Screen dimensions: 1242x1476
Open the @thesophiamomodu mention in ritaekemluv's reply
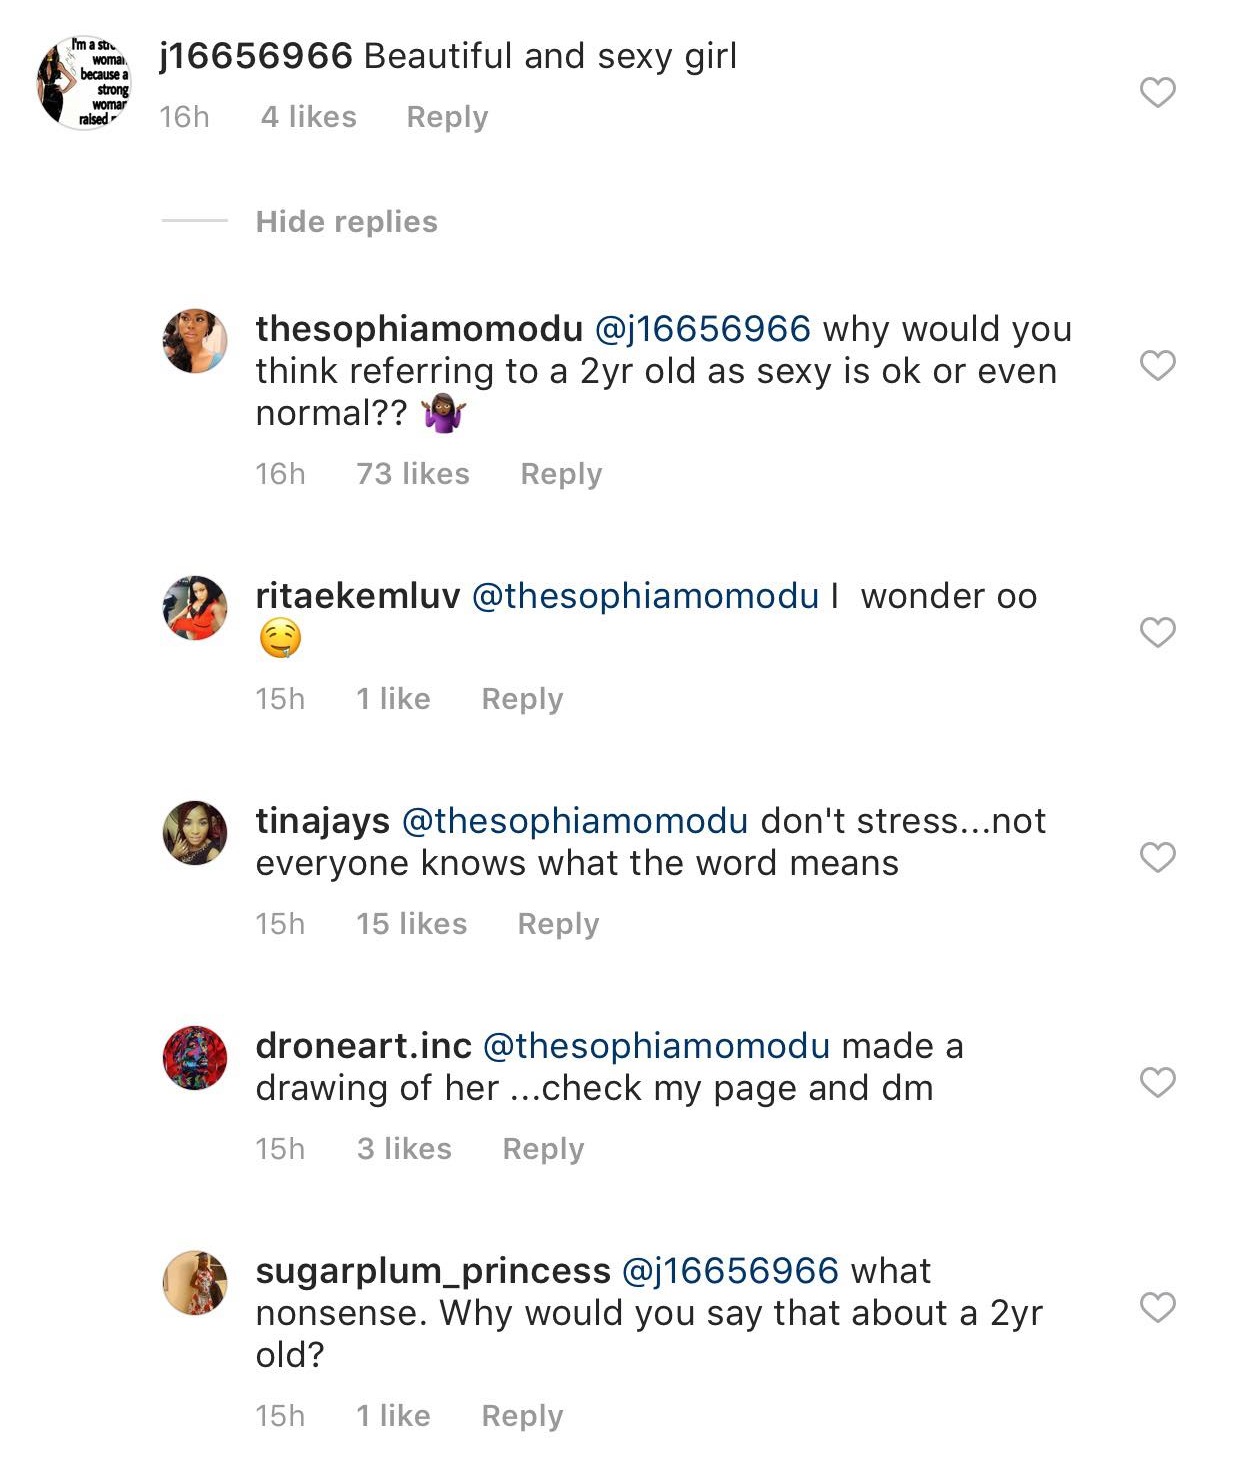coord(645,596)
